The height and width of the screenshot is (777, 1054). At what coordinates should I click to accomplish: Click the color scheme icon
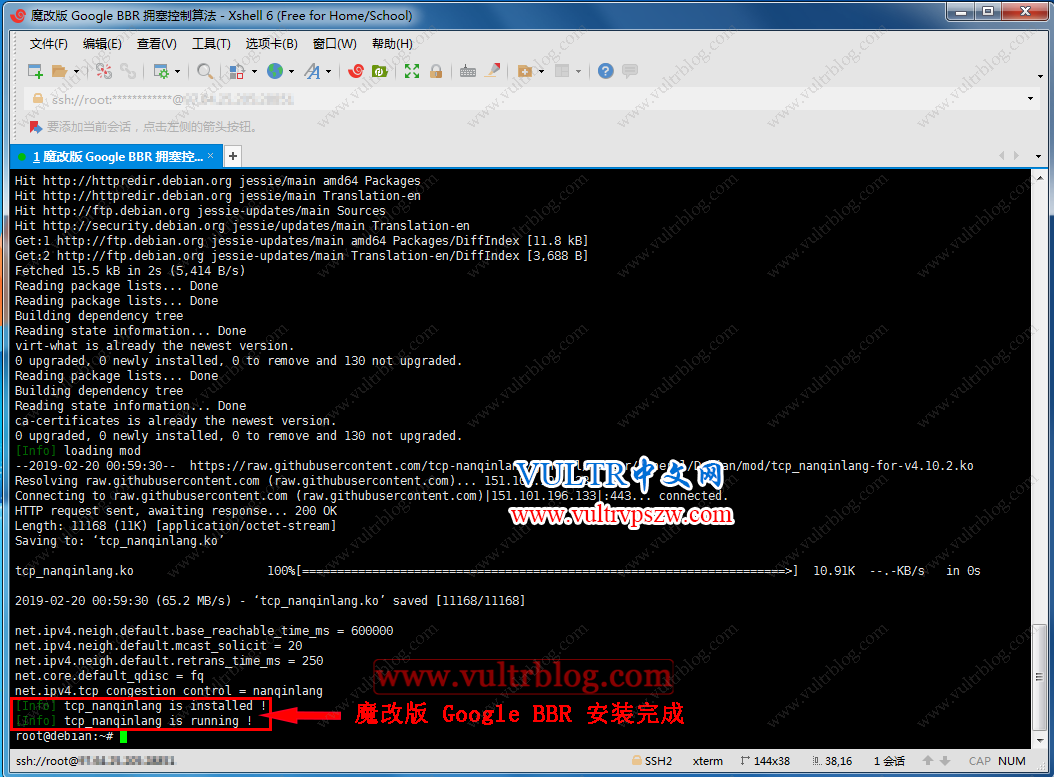click(x=237, y=71)
